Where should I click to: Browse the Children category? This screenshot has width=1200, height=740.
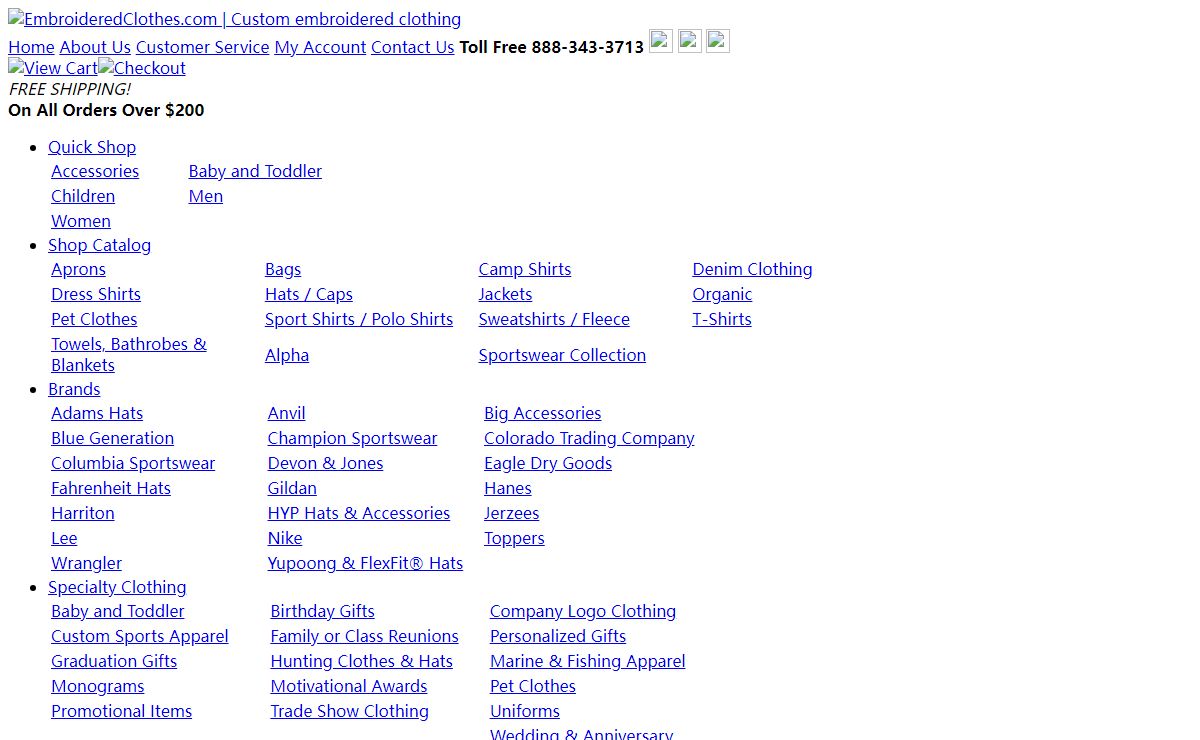(x=83, y=196)
